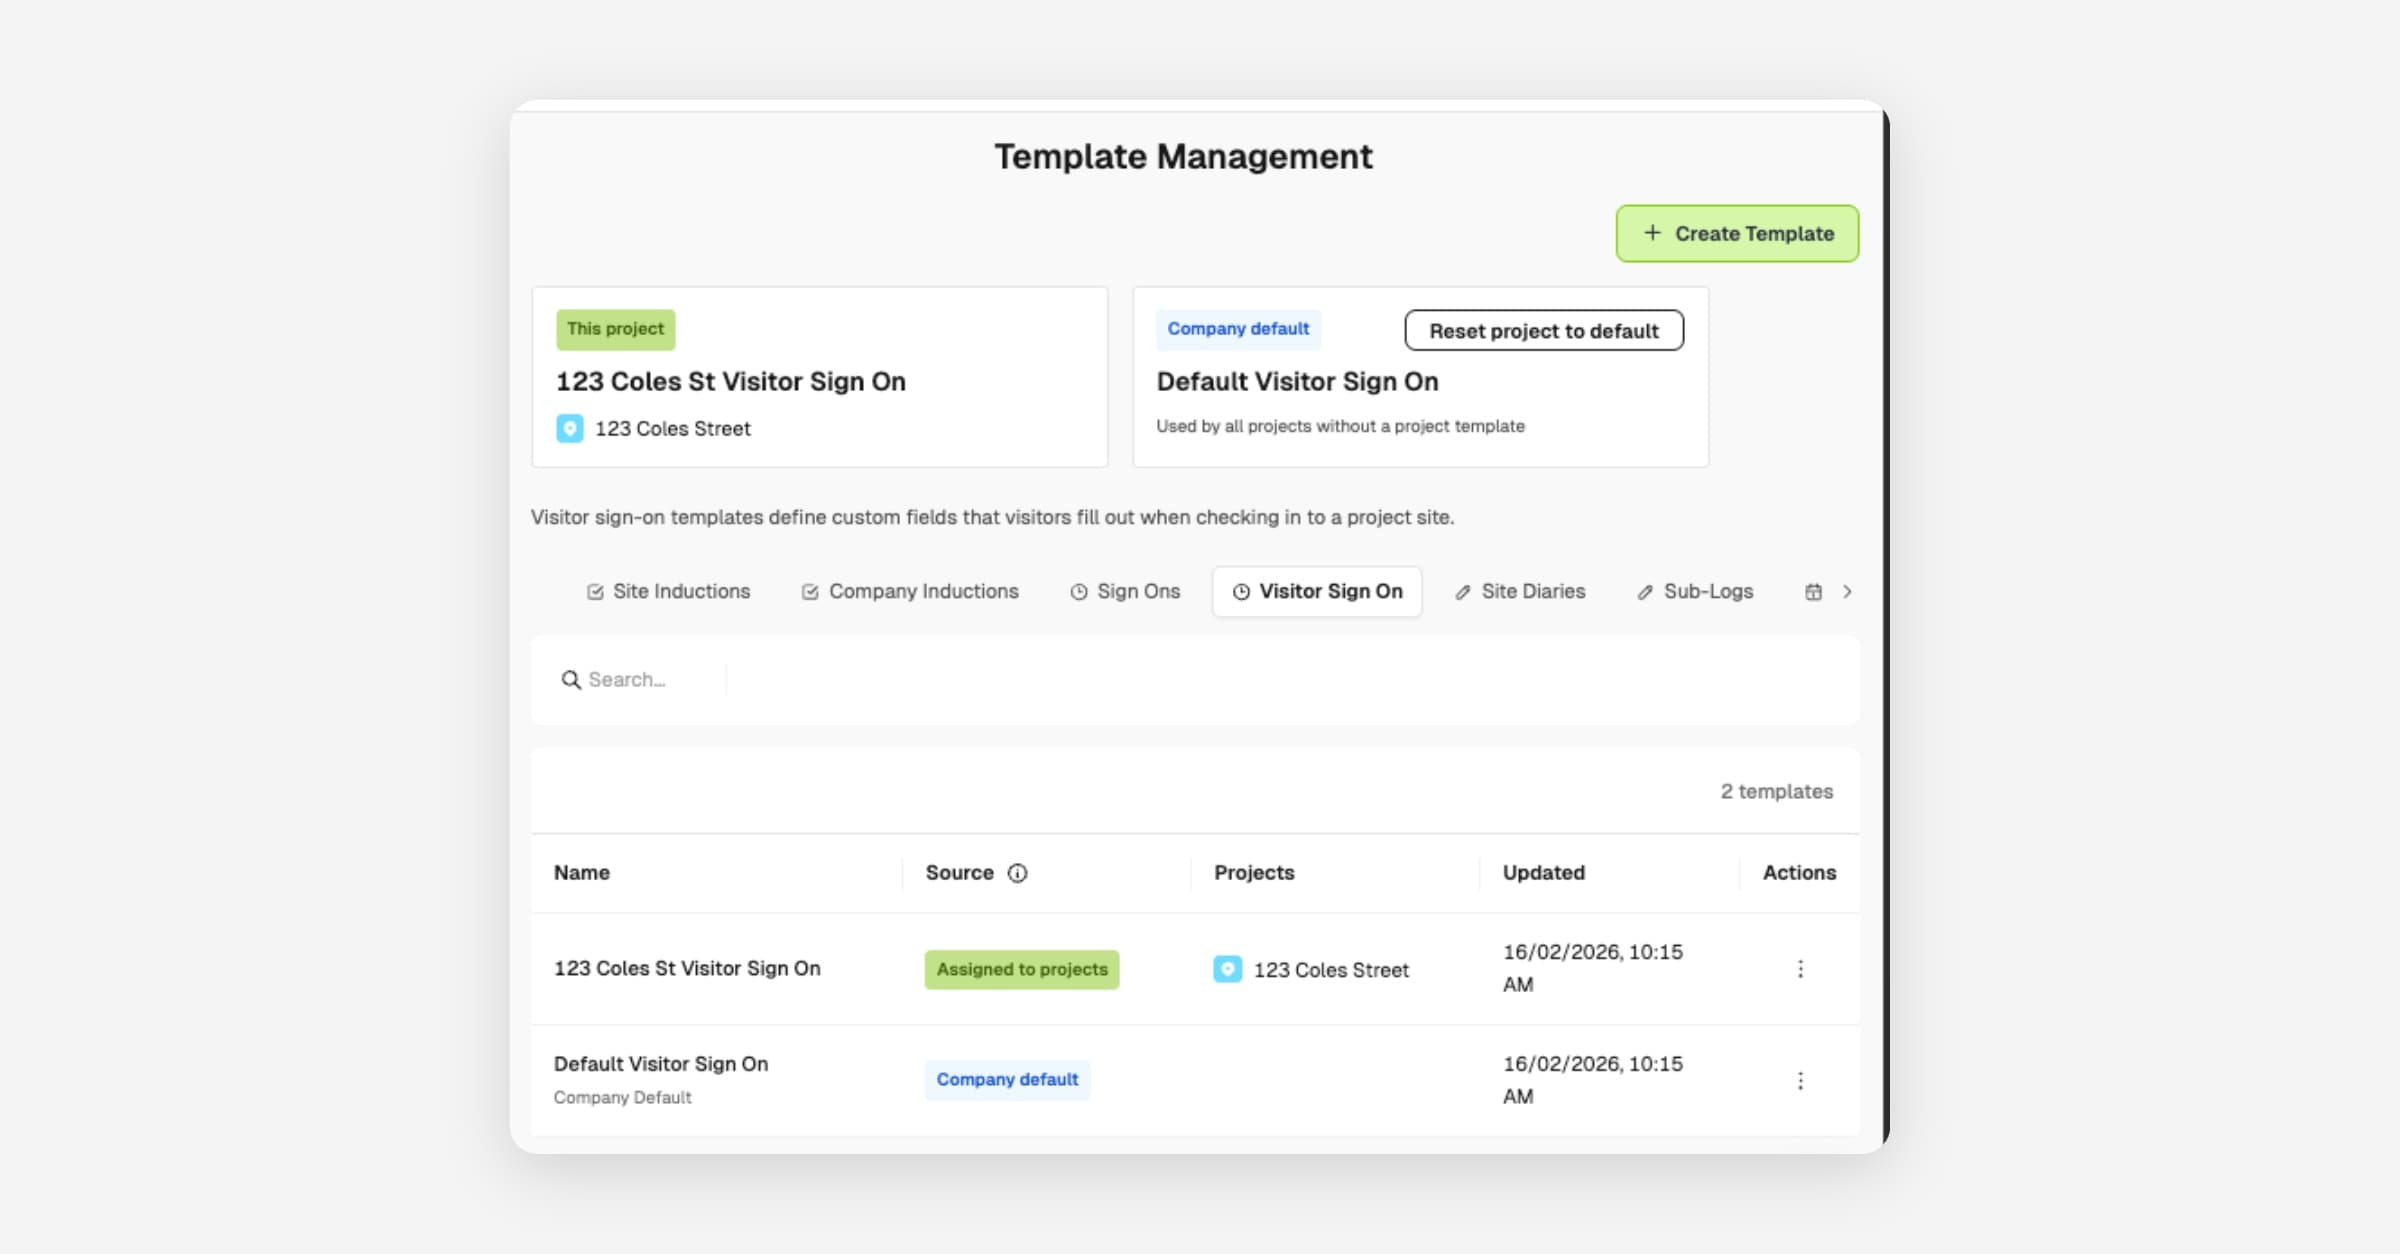Open the 123 Coles St Visitor Sign On row name

(687, 968)
